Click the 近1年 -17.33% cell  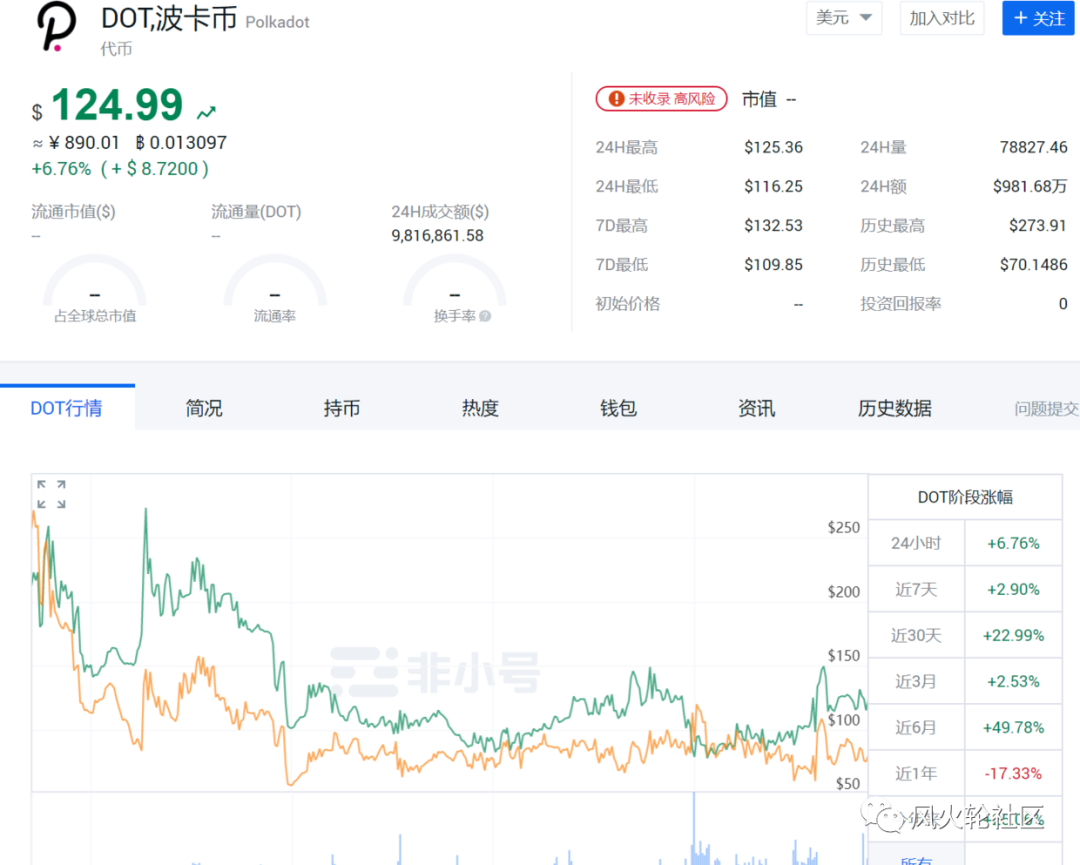(1013, 774)
